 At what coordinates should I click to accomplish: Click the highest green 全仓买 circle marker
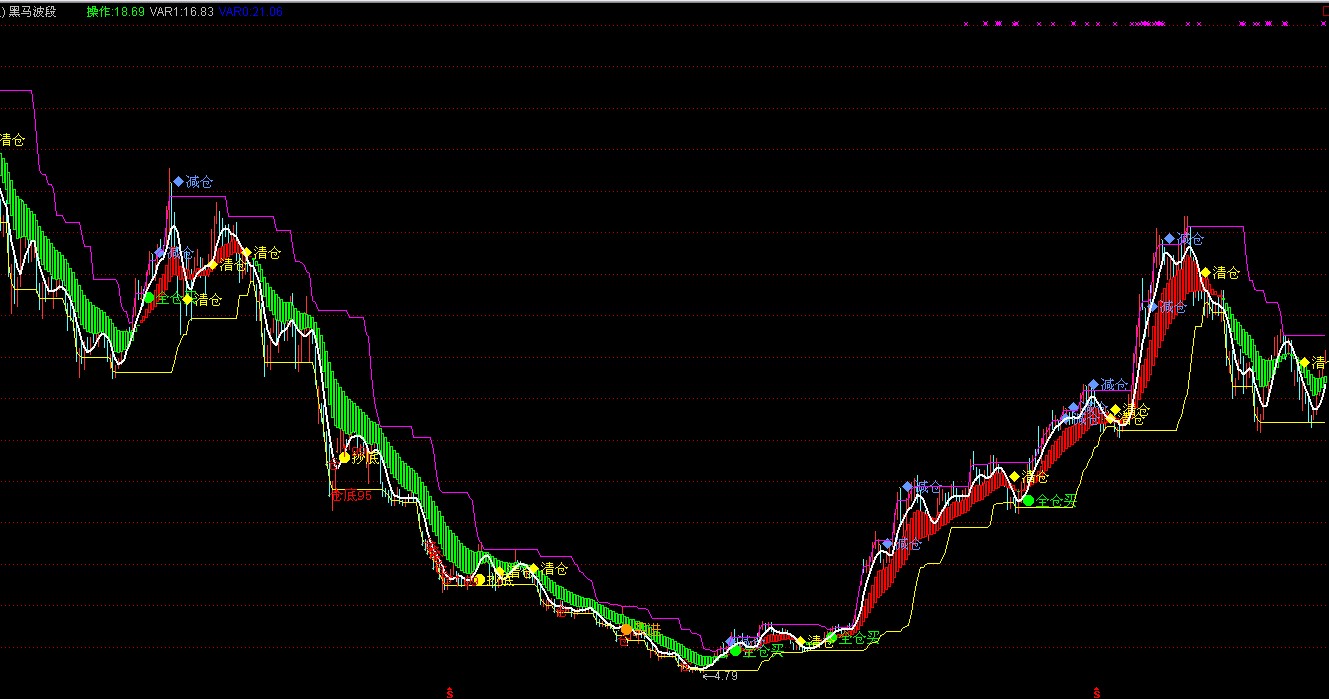1028,499
